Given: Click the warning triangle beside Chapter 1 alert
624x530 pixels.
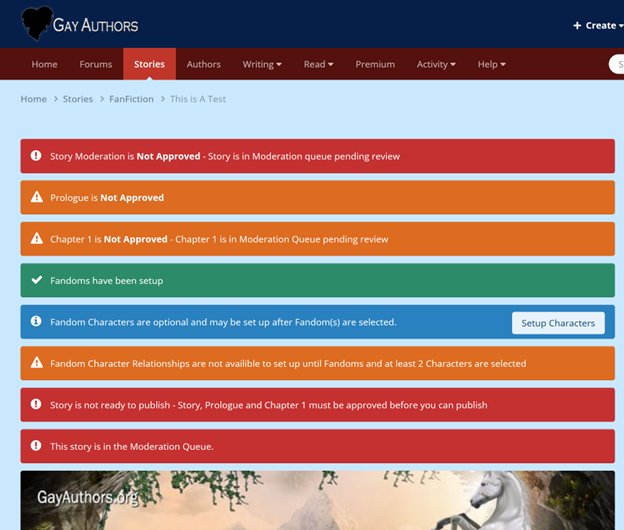Looking at the screenshot, I should click(x=36, y=240).
